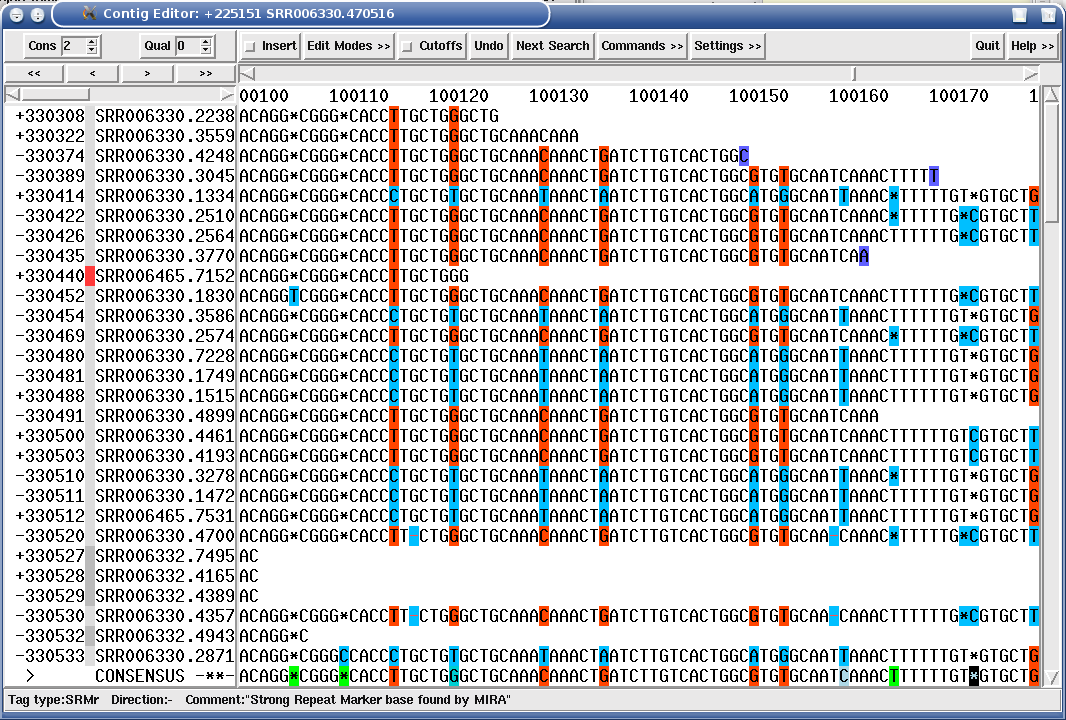
Task: Select read name SRR006330.2871
Action: click(165, 656)
